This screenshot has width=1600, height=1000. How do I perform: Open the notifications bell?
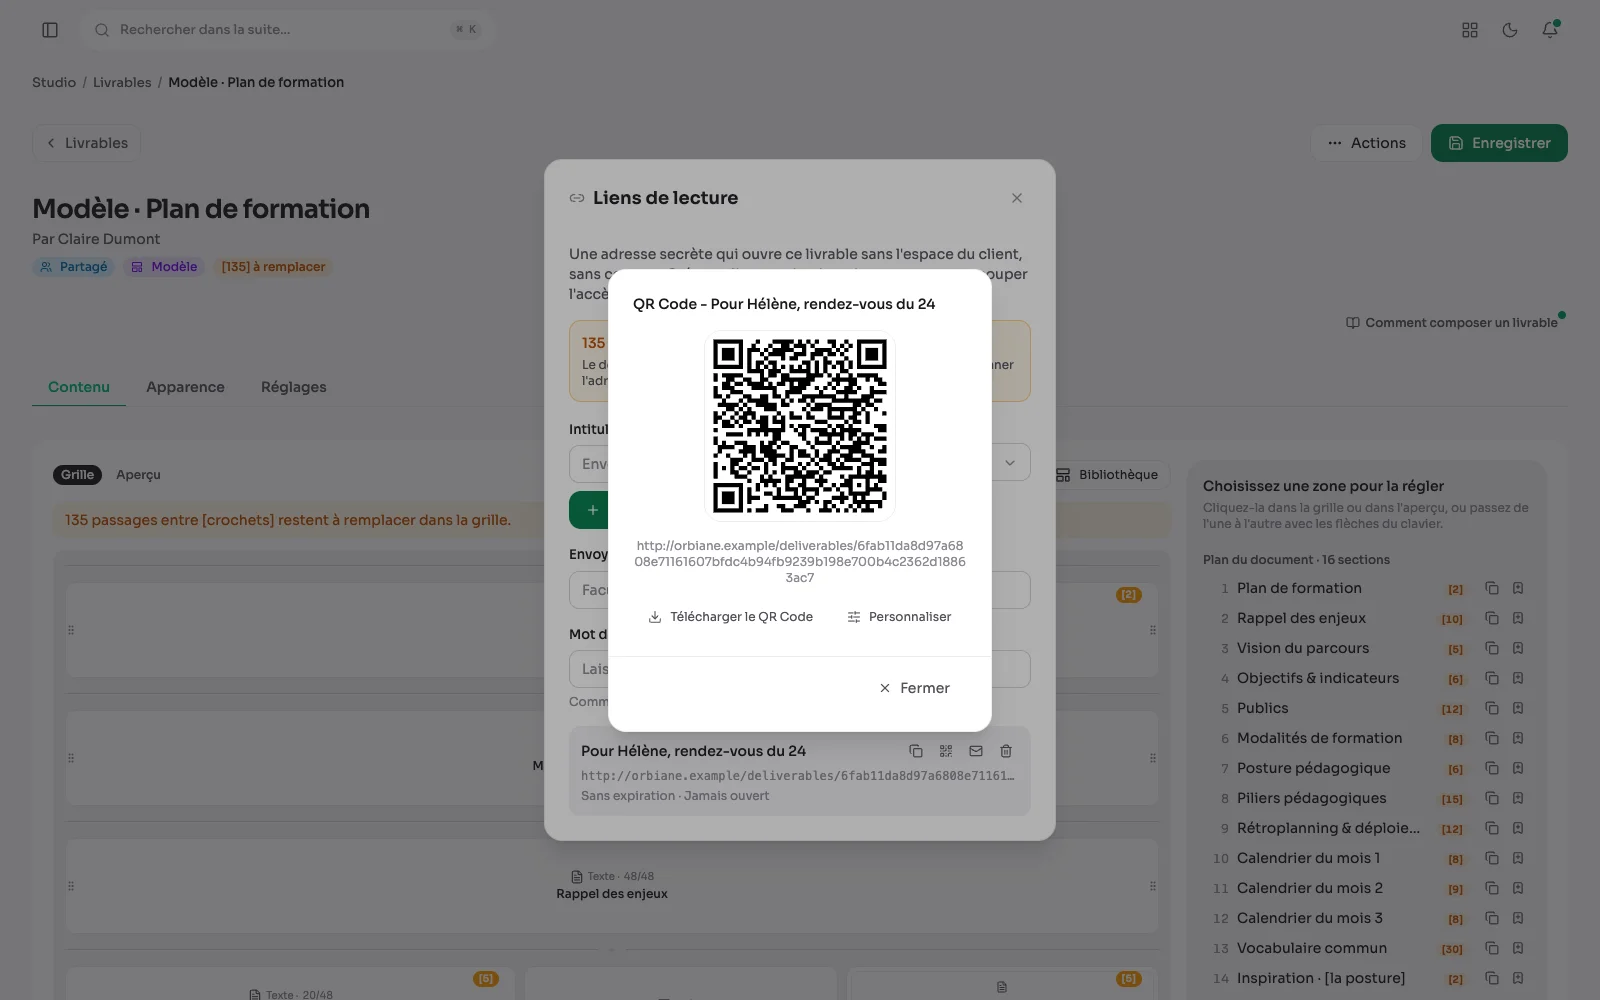(x=1550, y=30)
